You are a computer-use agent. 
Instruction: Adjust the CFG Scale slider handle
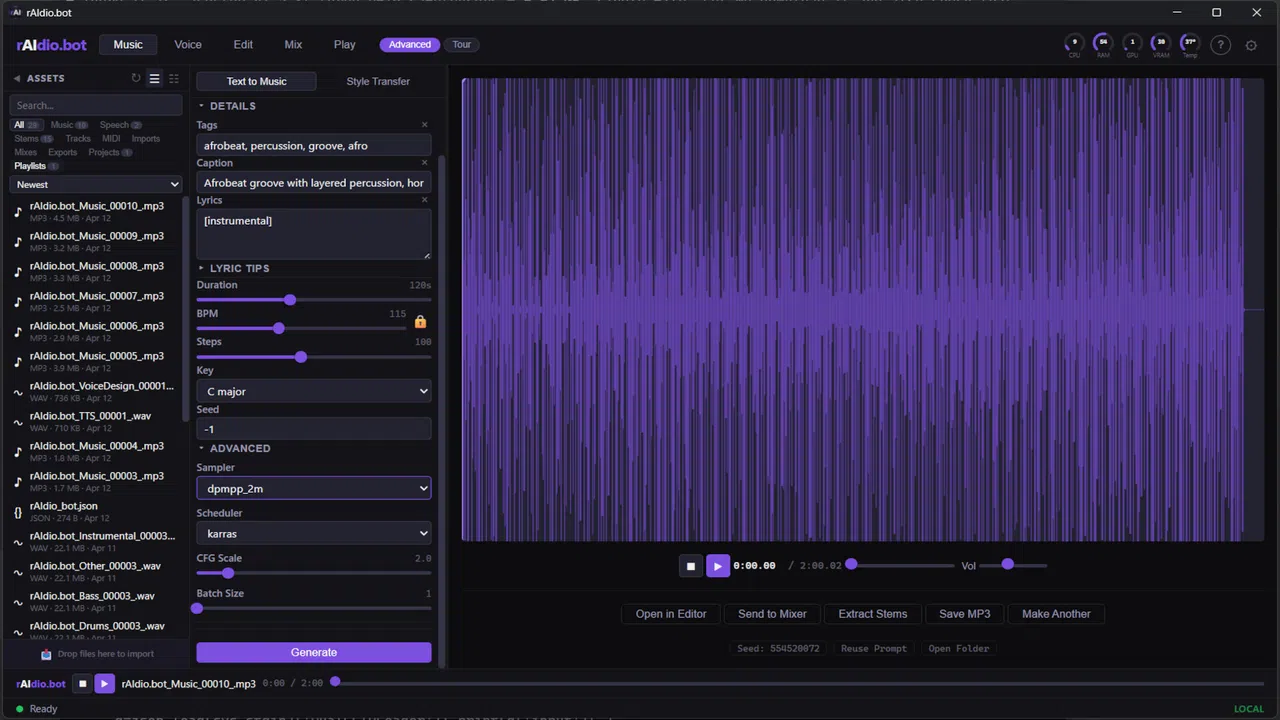click(x=228, y=573)
